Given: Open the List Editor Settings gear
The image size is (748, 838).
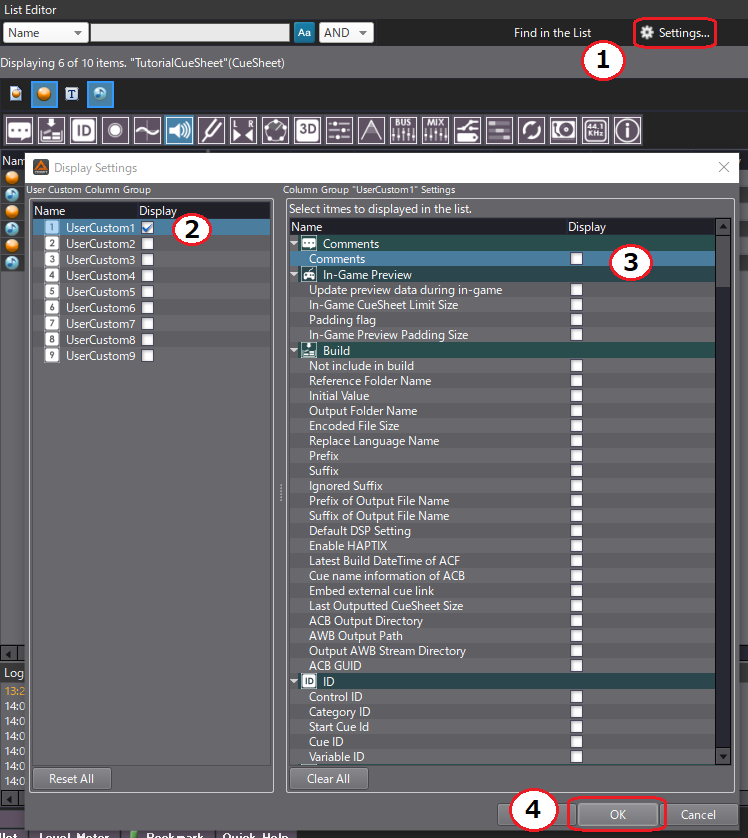Looking at the screenshot, I should point(675,33).
